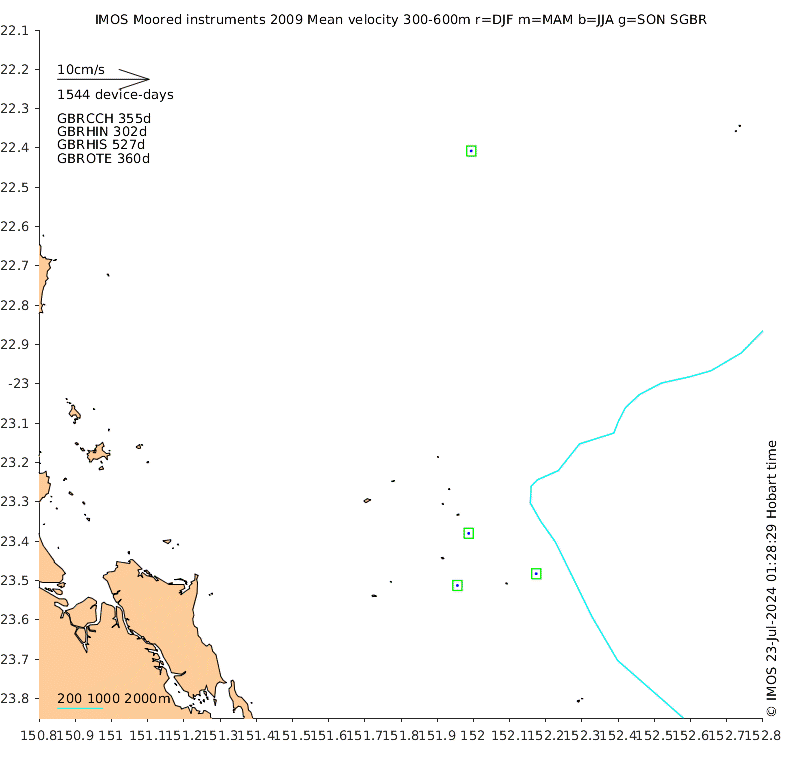Select the 'GBRHIN 302d' mooring entry
The height and width of the screenshot is (760, 787).
pos(102,132)
